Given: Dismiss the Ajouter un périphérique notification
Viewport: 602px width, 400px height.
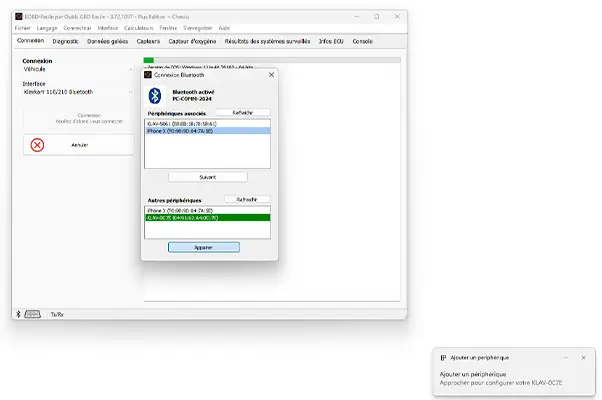Looking at the screenshot, I should click(x=584, y=357).
